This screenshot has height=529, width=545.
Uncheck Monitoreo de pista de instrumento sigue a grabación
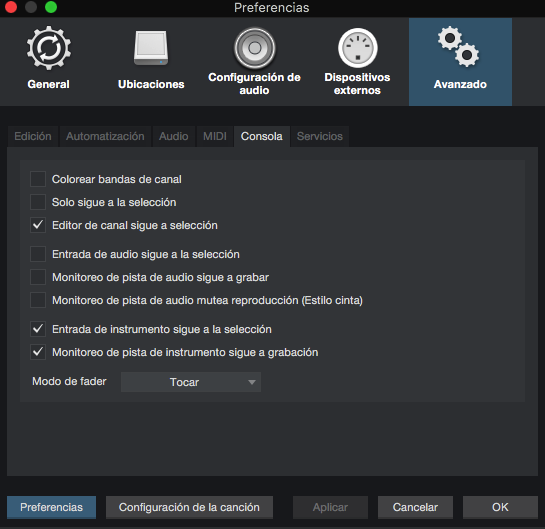click(38, 352)
